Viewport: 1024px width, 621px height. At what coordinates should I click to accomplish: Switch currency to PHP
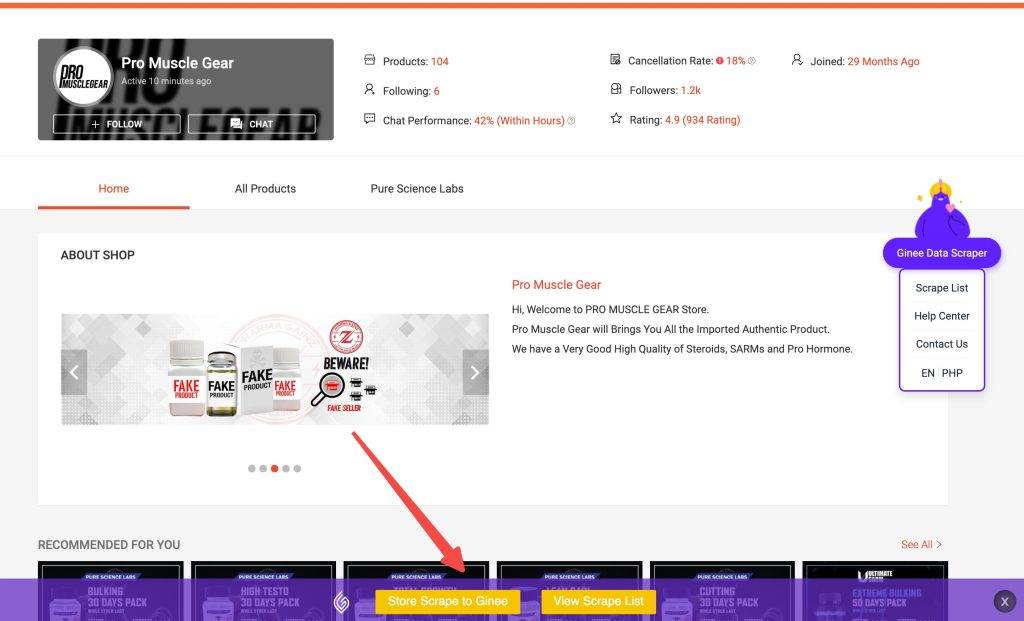[x=952, y=373]
